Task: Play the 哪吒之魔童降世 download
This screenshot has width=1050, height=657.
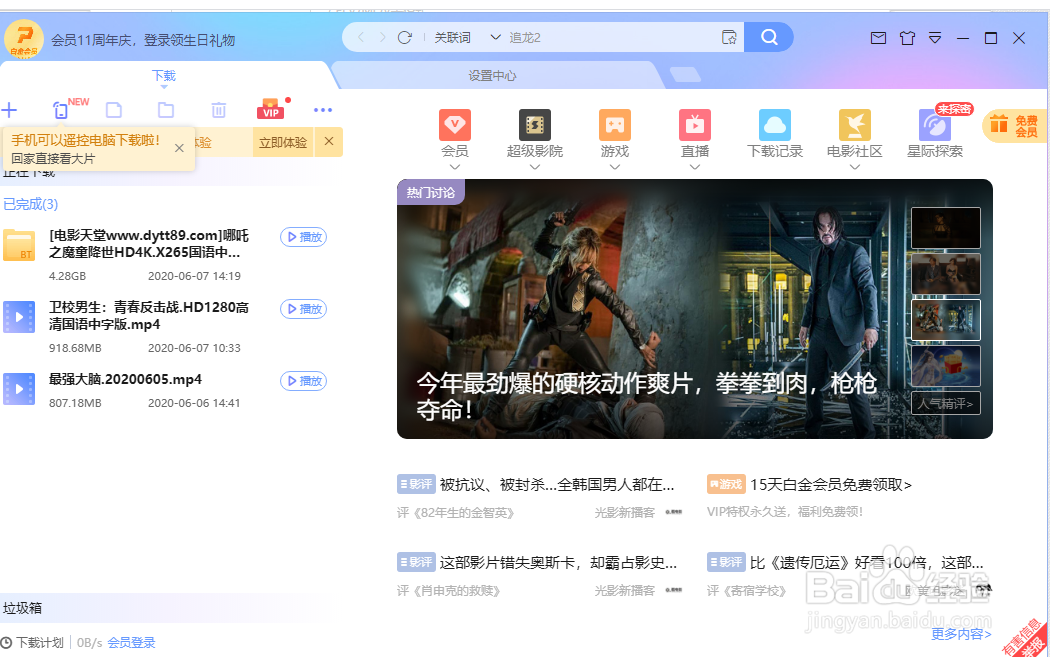Action: (x=303, y=237)
